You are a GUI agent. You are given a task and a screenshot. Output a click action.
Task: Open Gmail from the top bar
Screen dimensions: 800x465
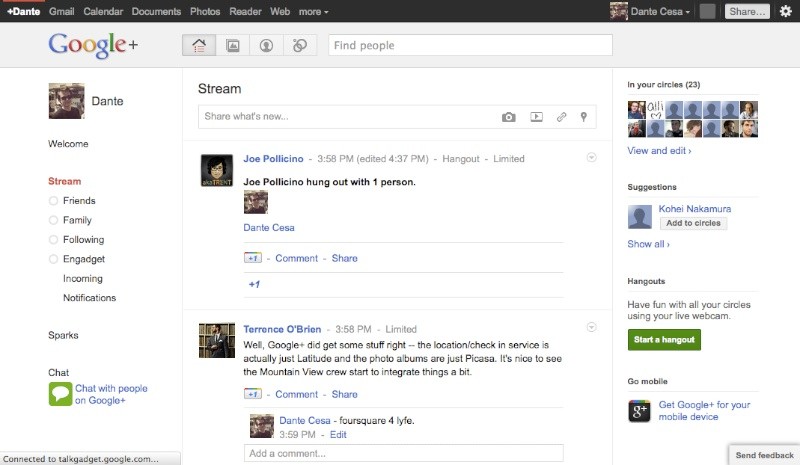[62, 11]
